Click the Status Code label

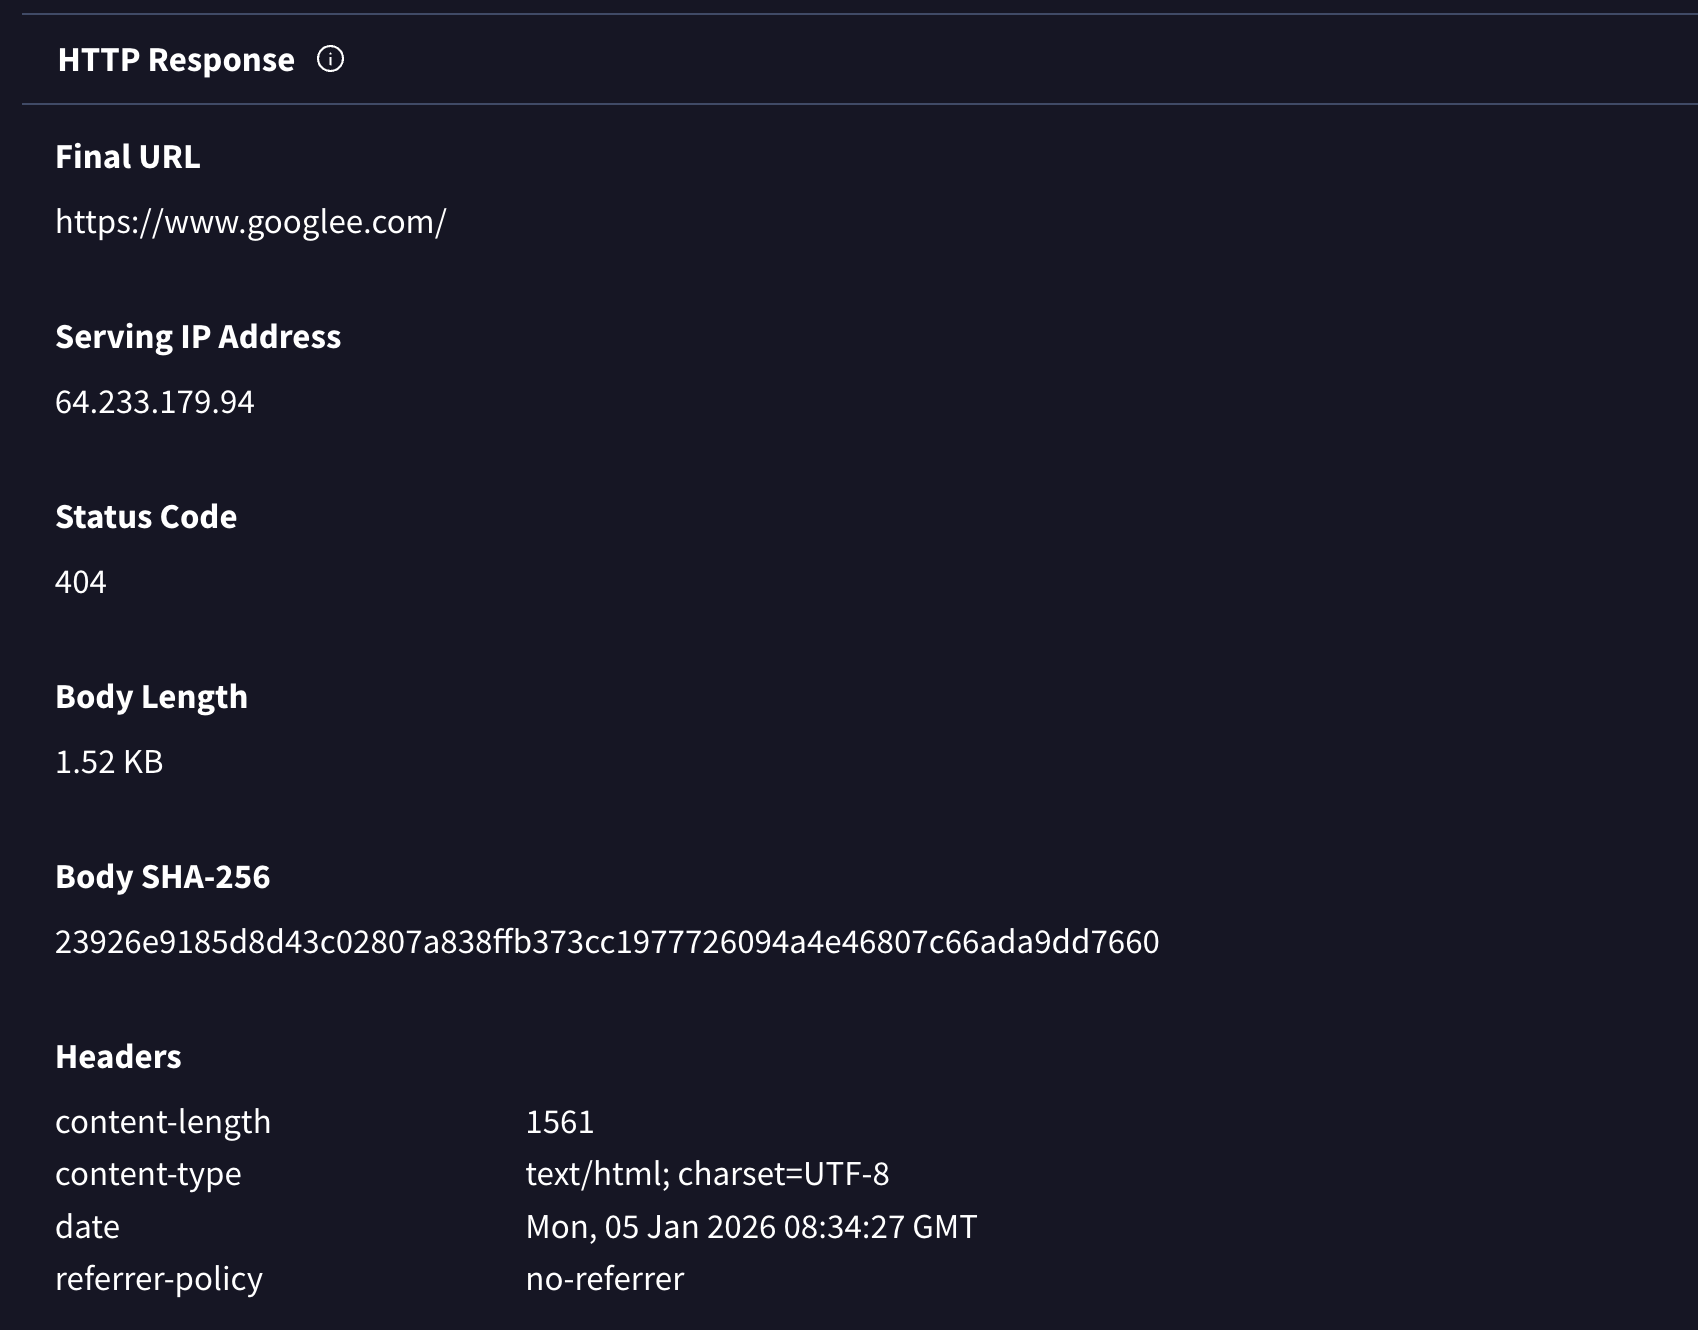click(146, 517)
